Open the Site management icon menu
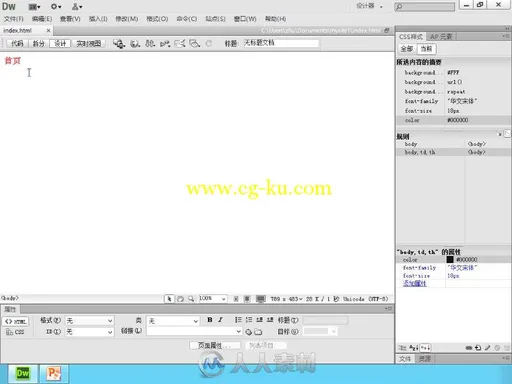512x384 pixels. [x=77, y=7]
